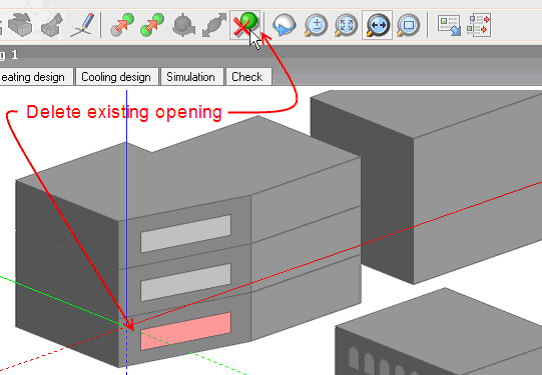Select the pencil Draw construction line tool
The height and width of the screenshot is (375, 542).
pyautogui.click(x=82, y=25)
